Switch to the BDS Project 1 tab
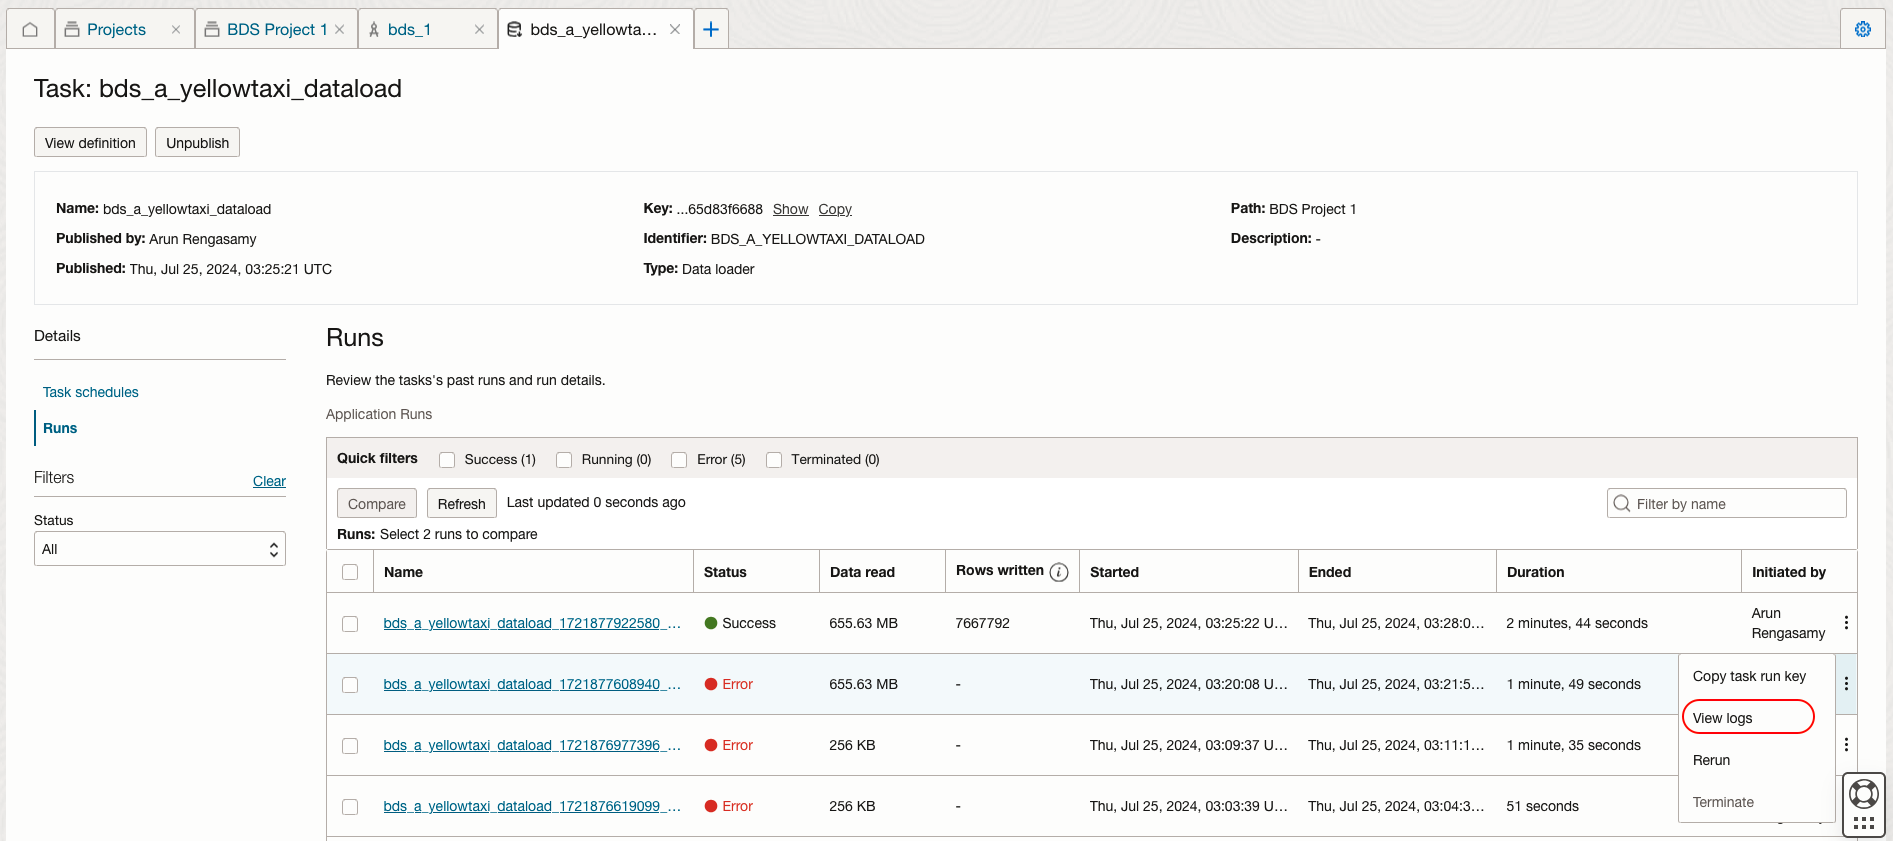This screenshot has width=1893, height=841. coord(276,30)
